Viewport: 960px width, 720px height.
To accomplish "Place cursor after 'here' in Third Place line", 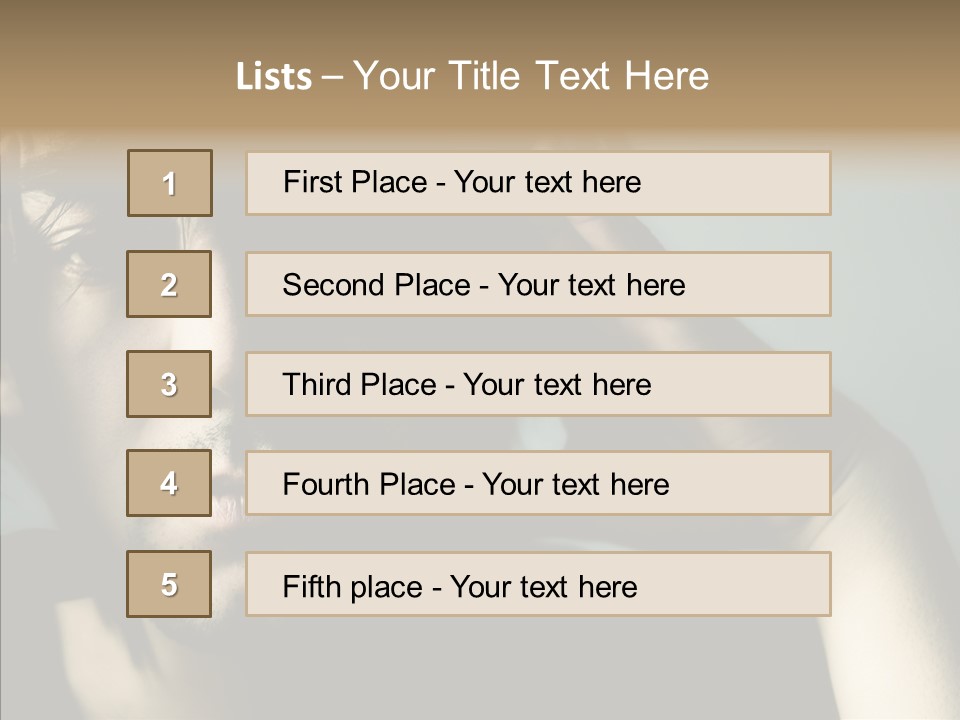I will pyautogui.click(x=653, y=385).
